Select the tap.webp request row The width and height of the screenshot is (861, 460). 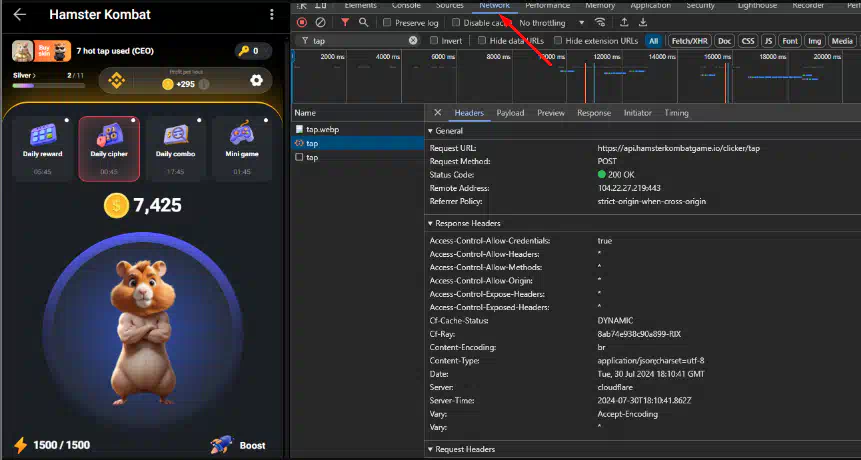357,130
